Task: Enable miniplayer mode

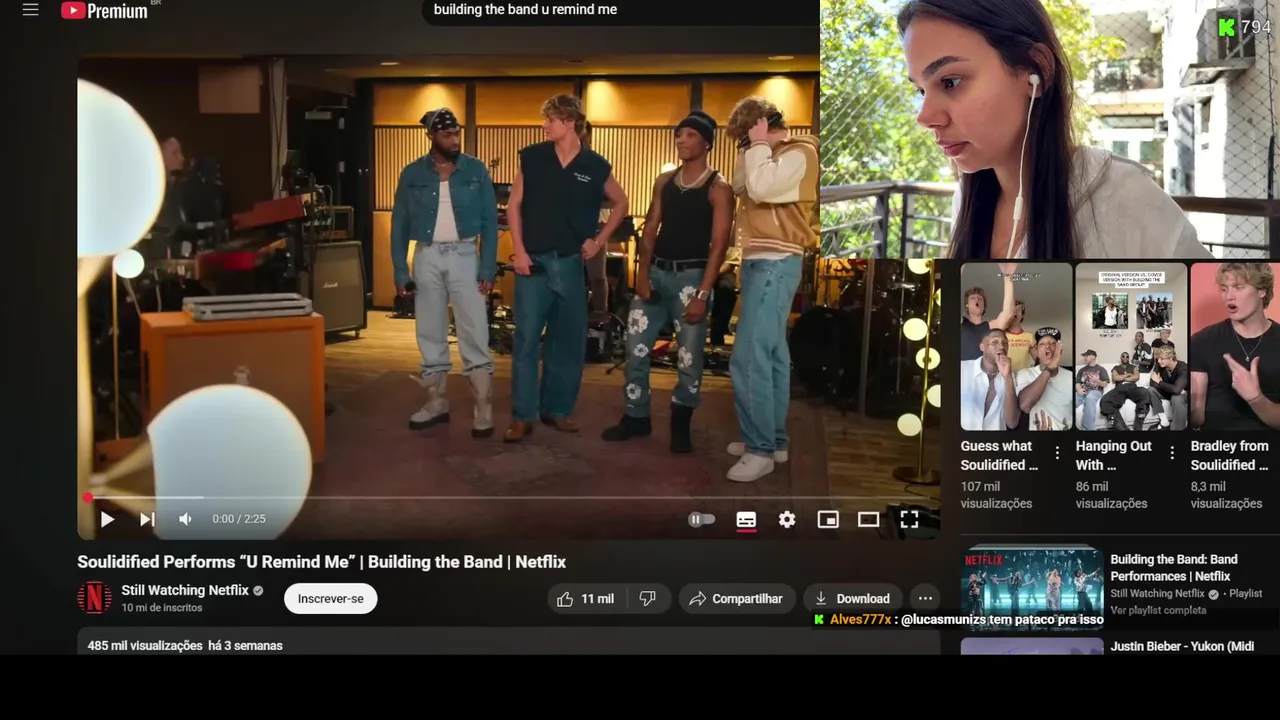Action: coord(828,519)
